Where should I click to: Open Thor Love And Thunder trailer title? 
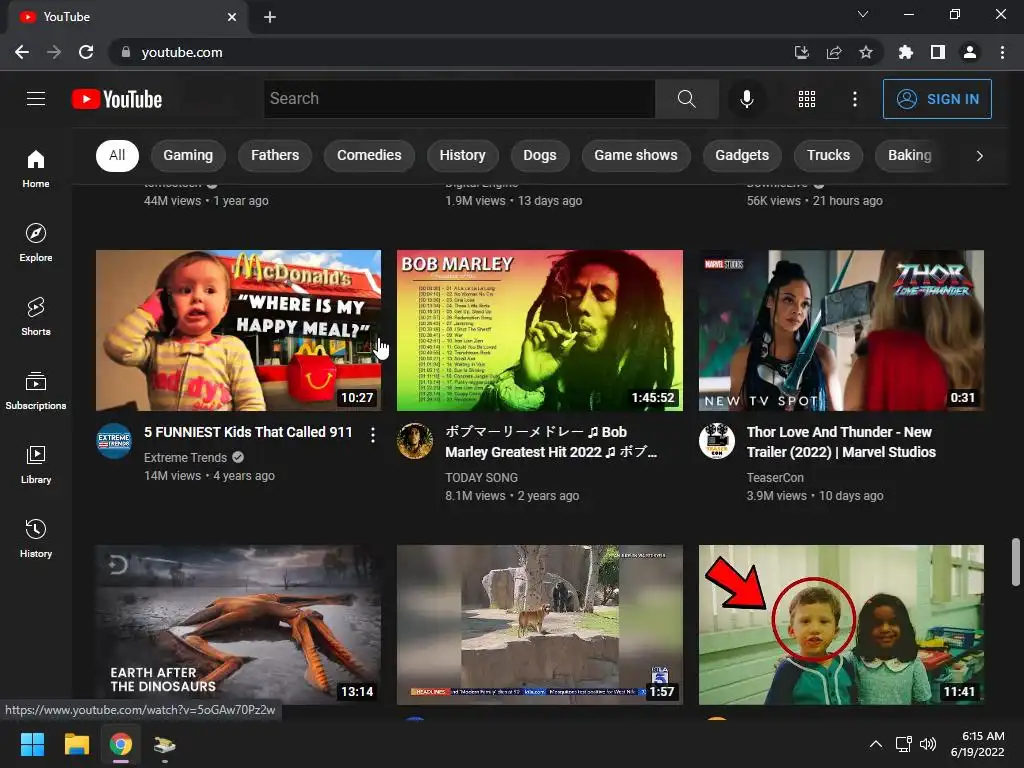(841, 441)
